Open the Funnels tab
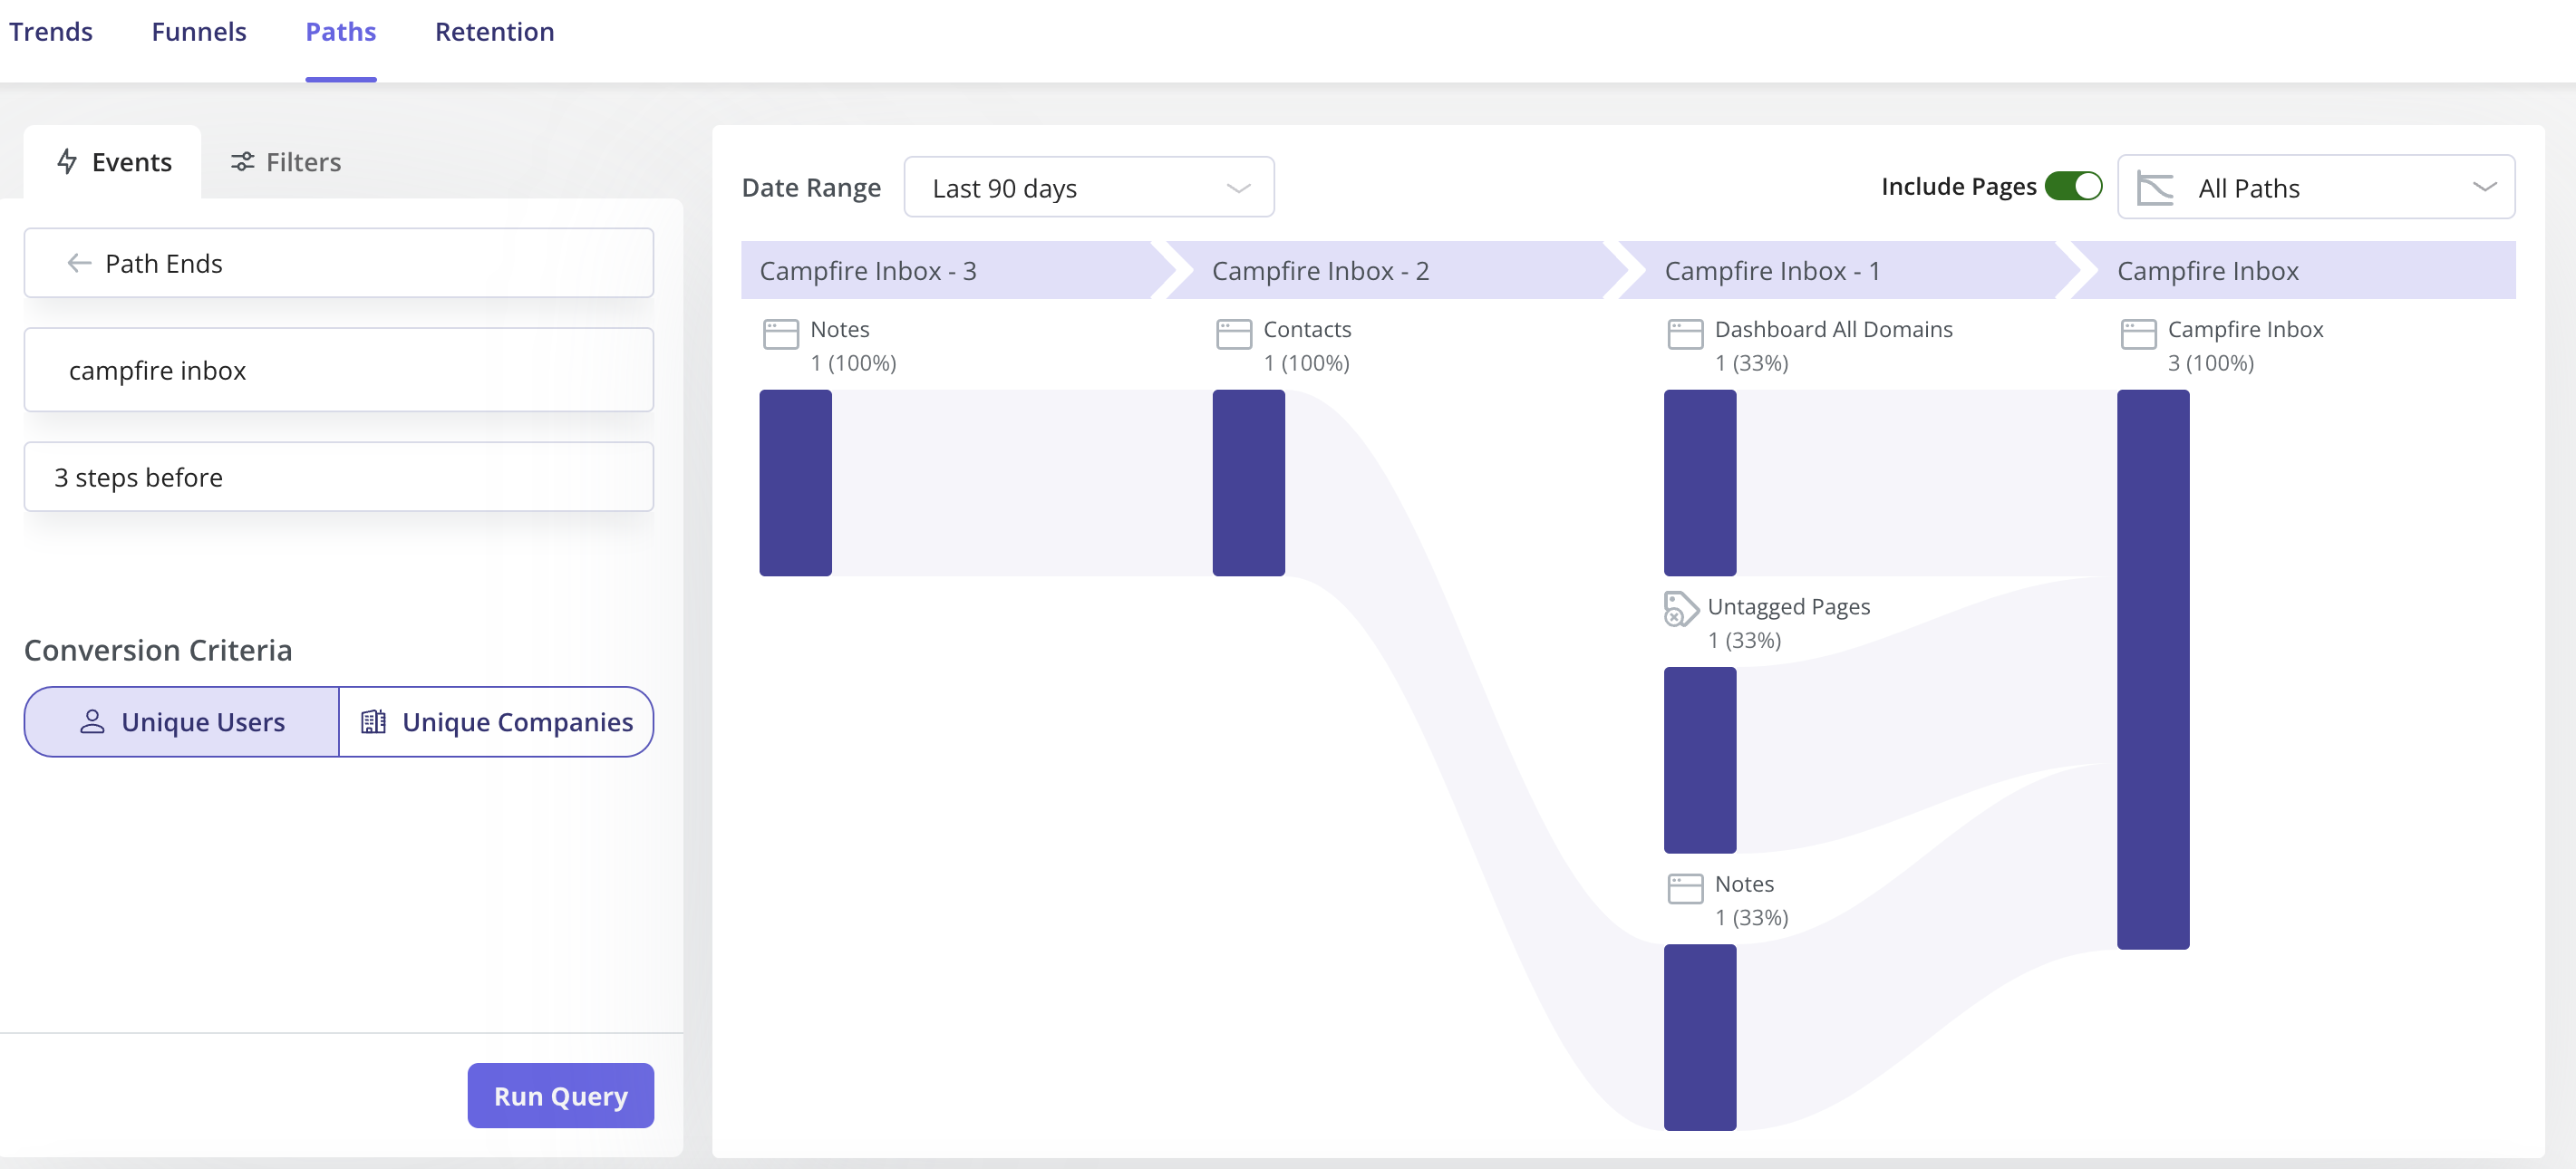Screen dimensions: 2576x1169 [199, 32]
